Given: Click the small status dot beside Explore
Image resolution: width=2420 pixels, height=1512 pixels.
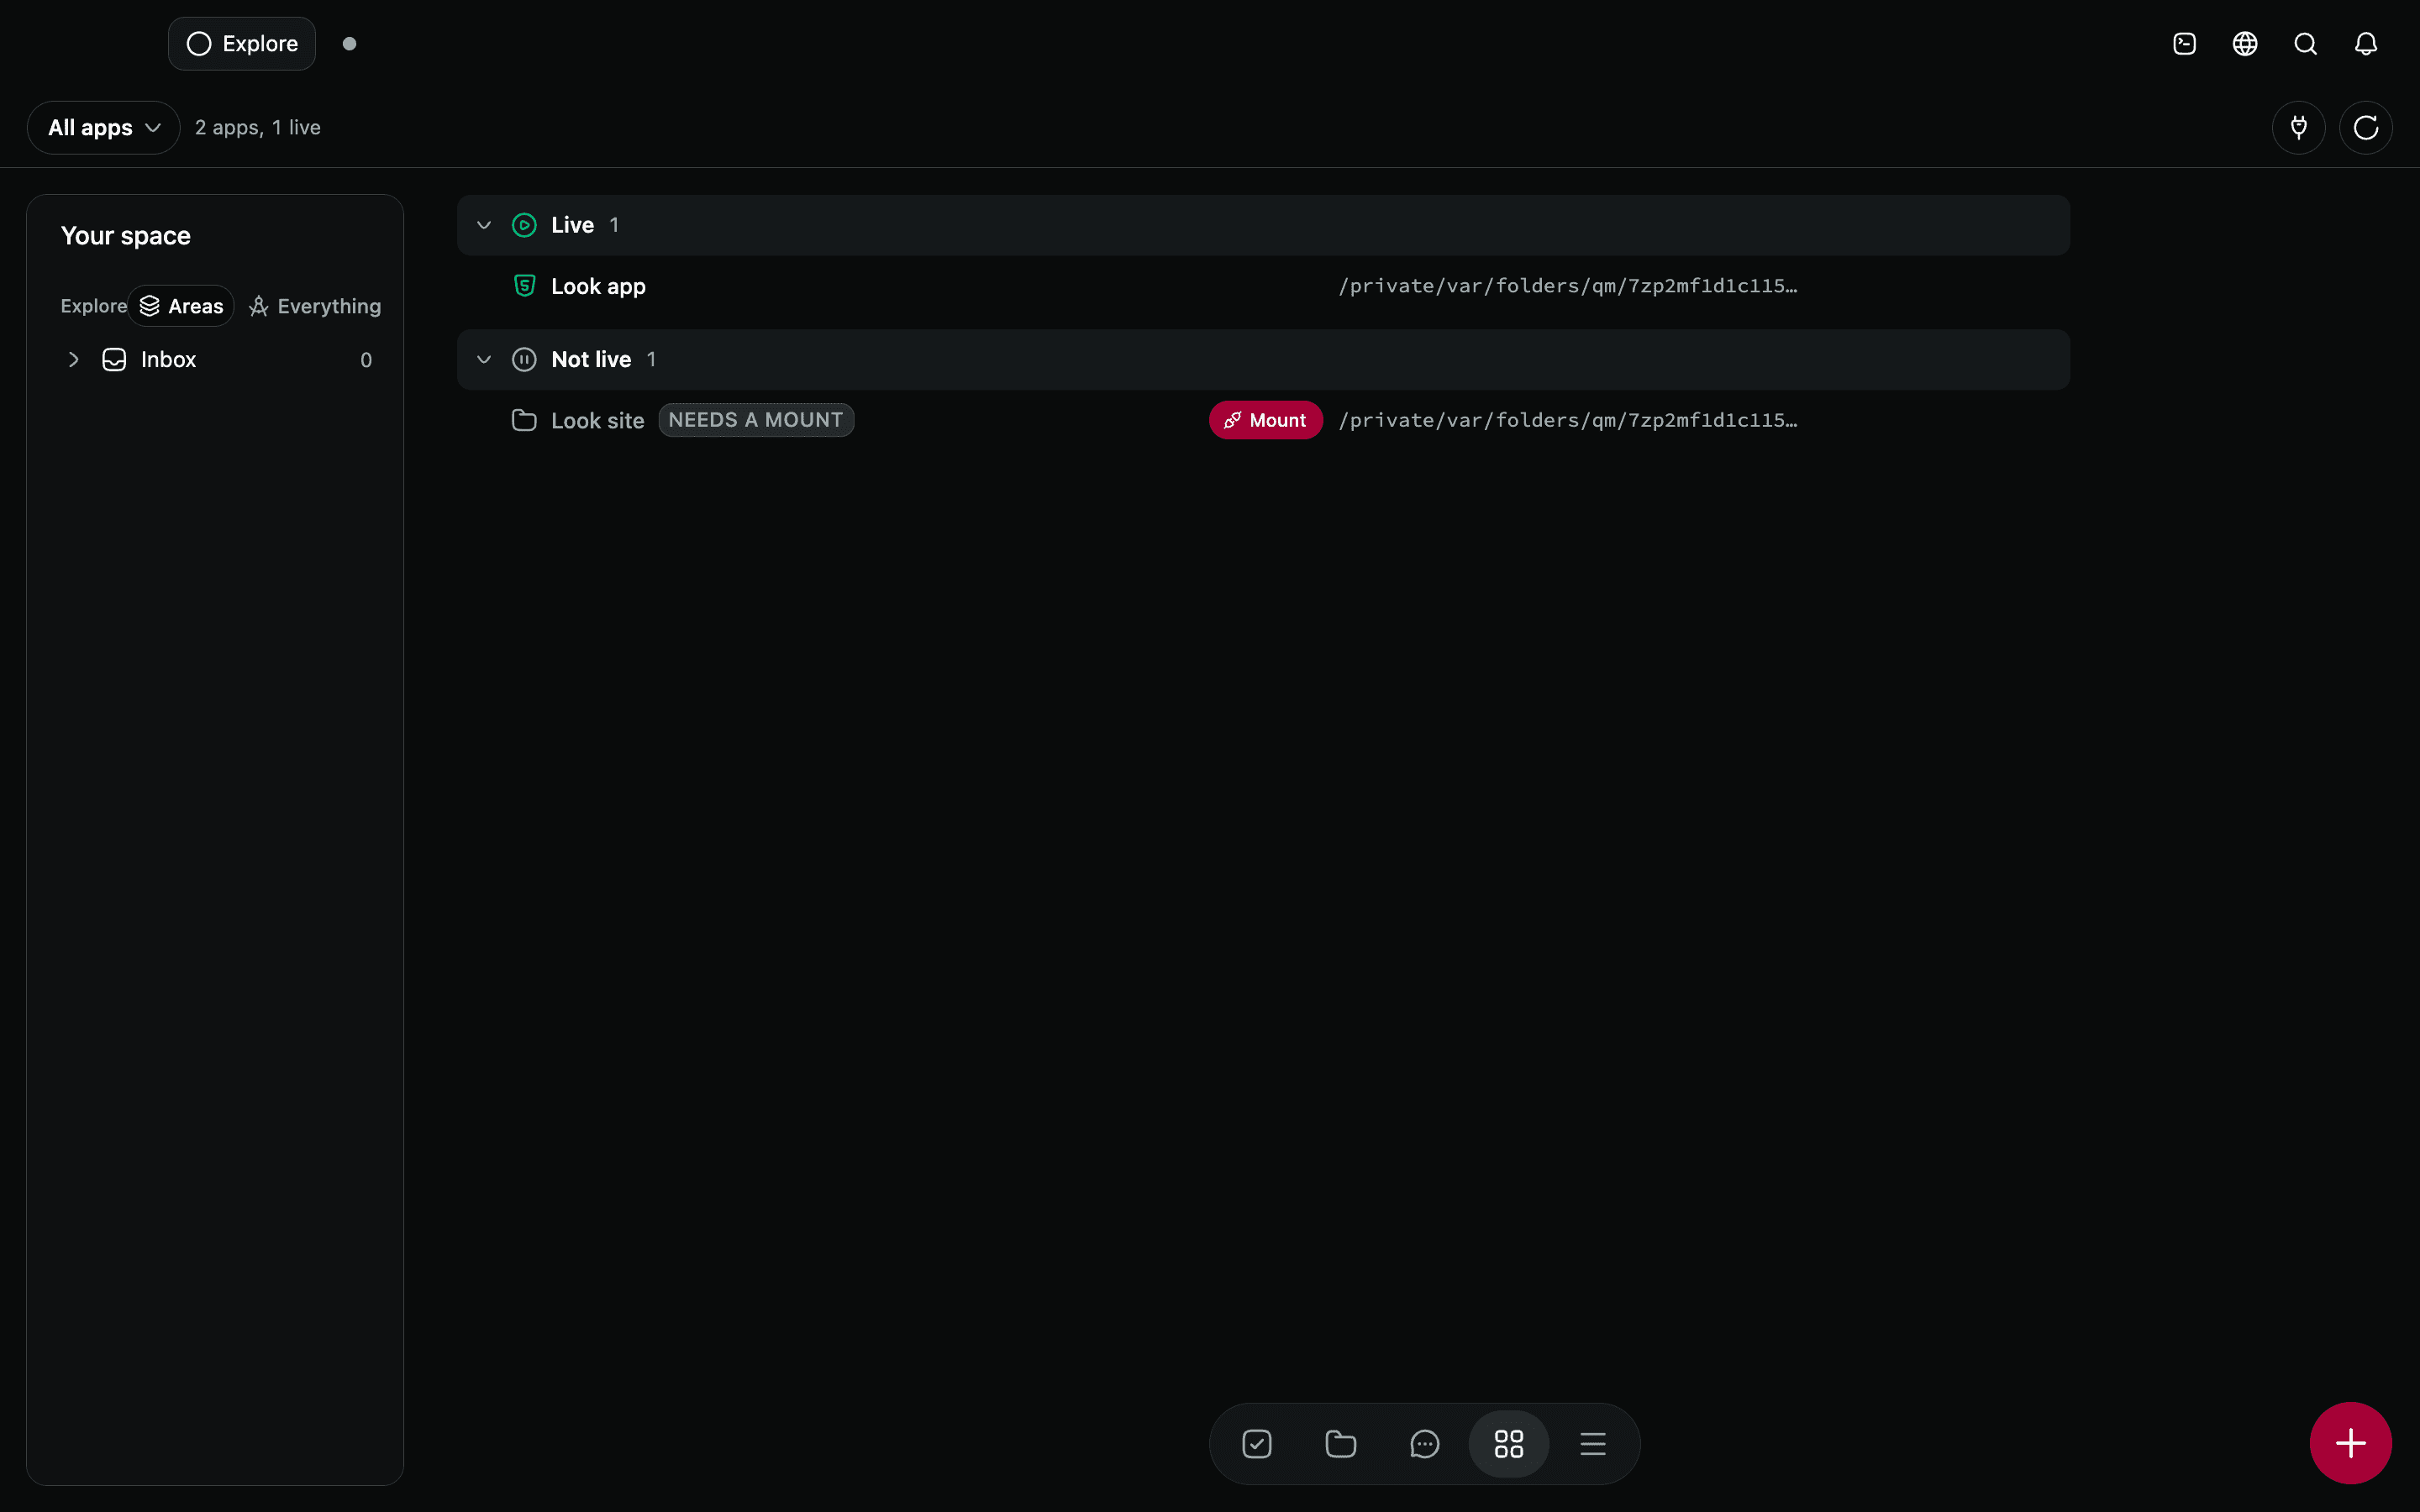Looking at the screenshot, I should pyautogui.click(x=349, y=44).
